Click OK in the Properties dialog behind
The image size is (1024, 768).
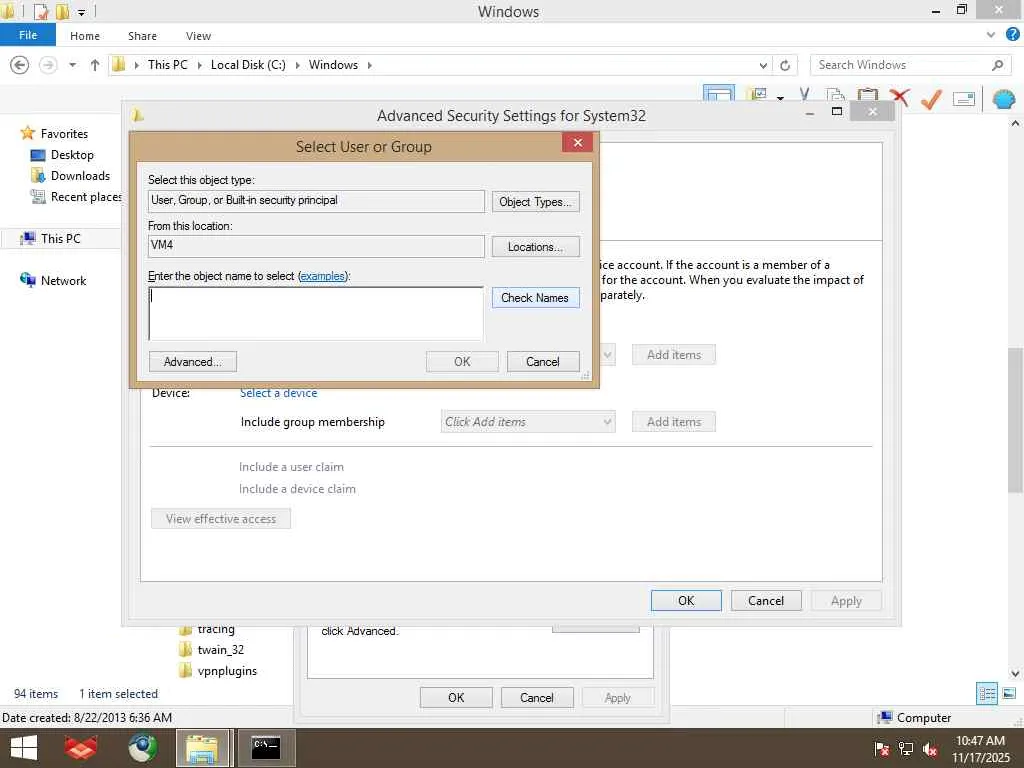(456, 697)
